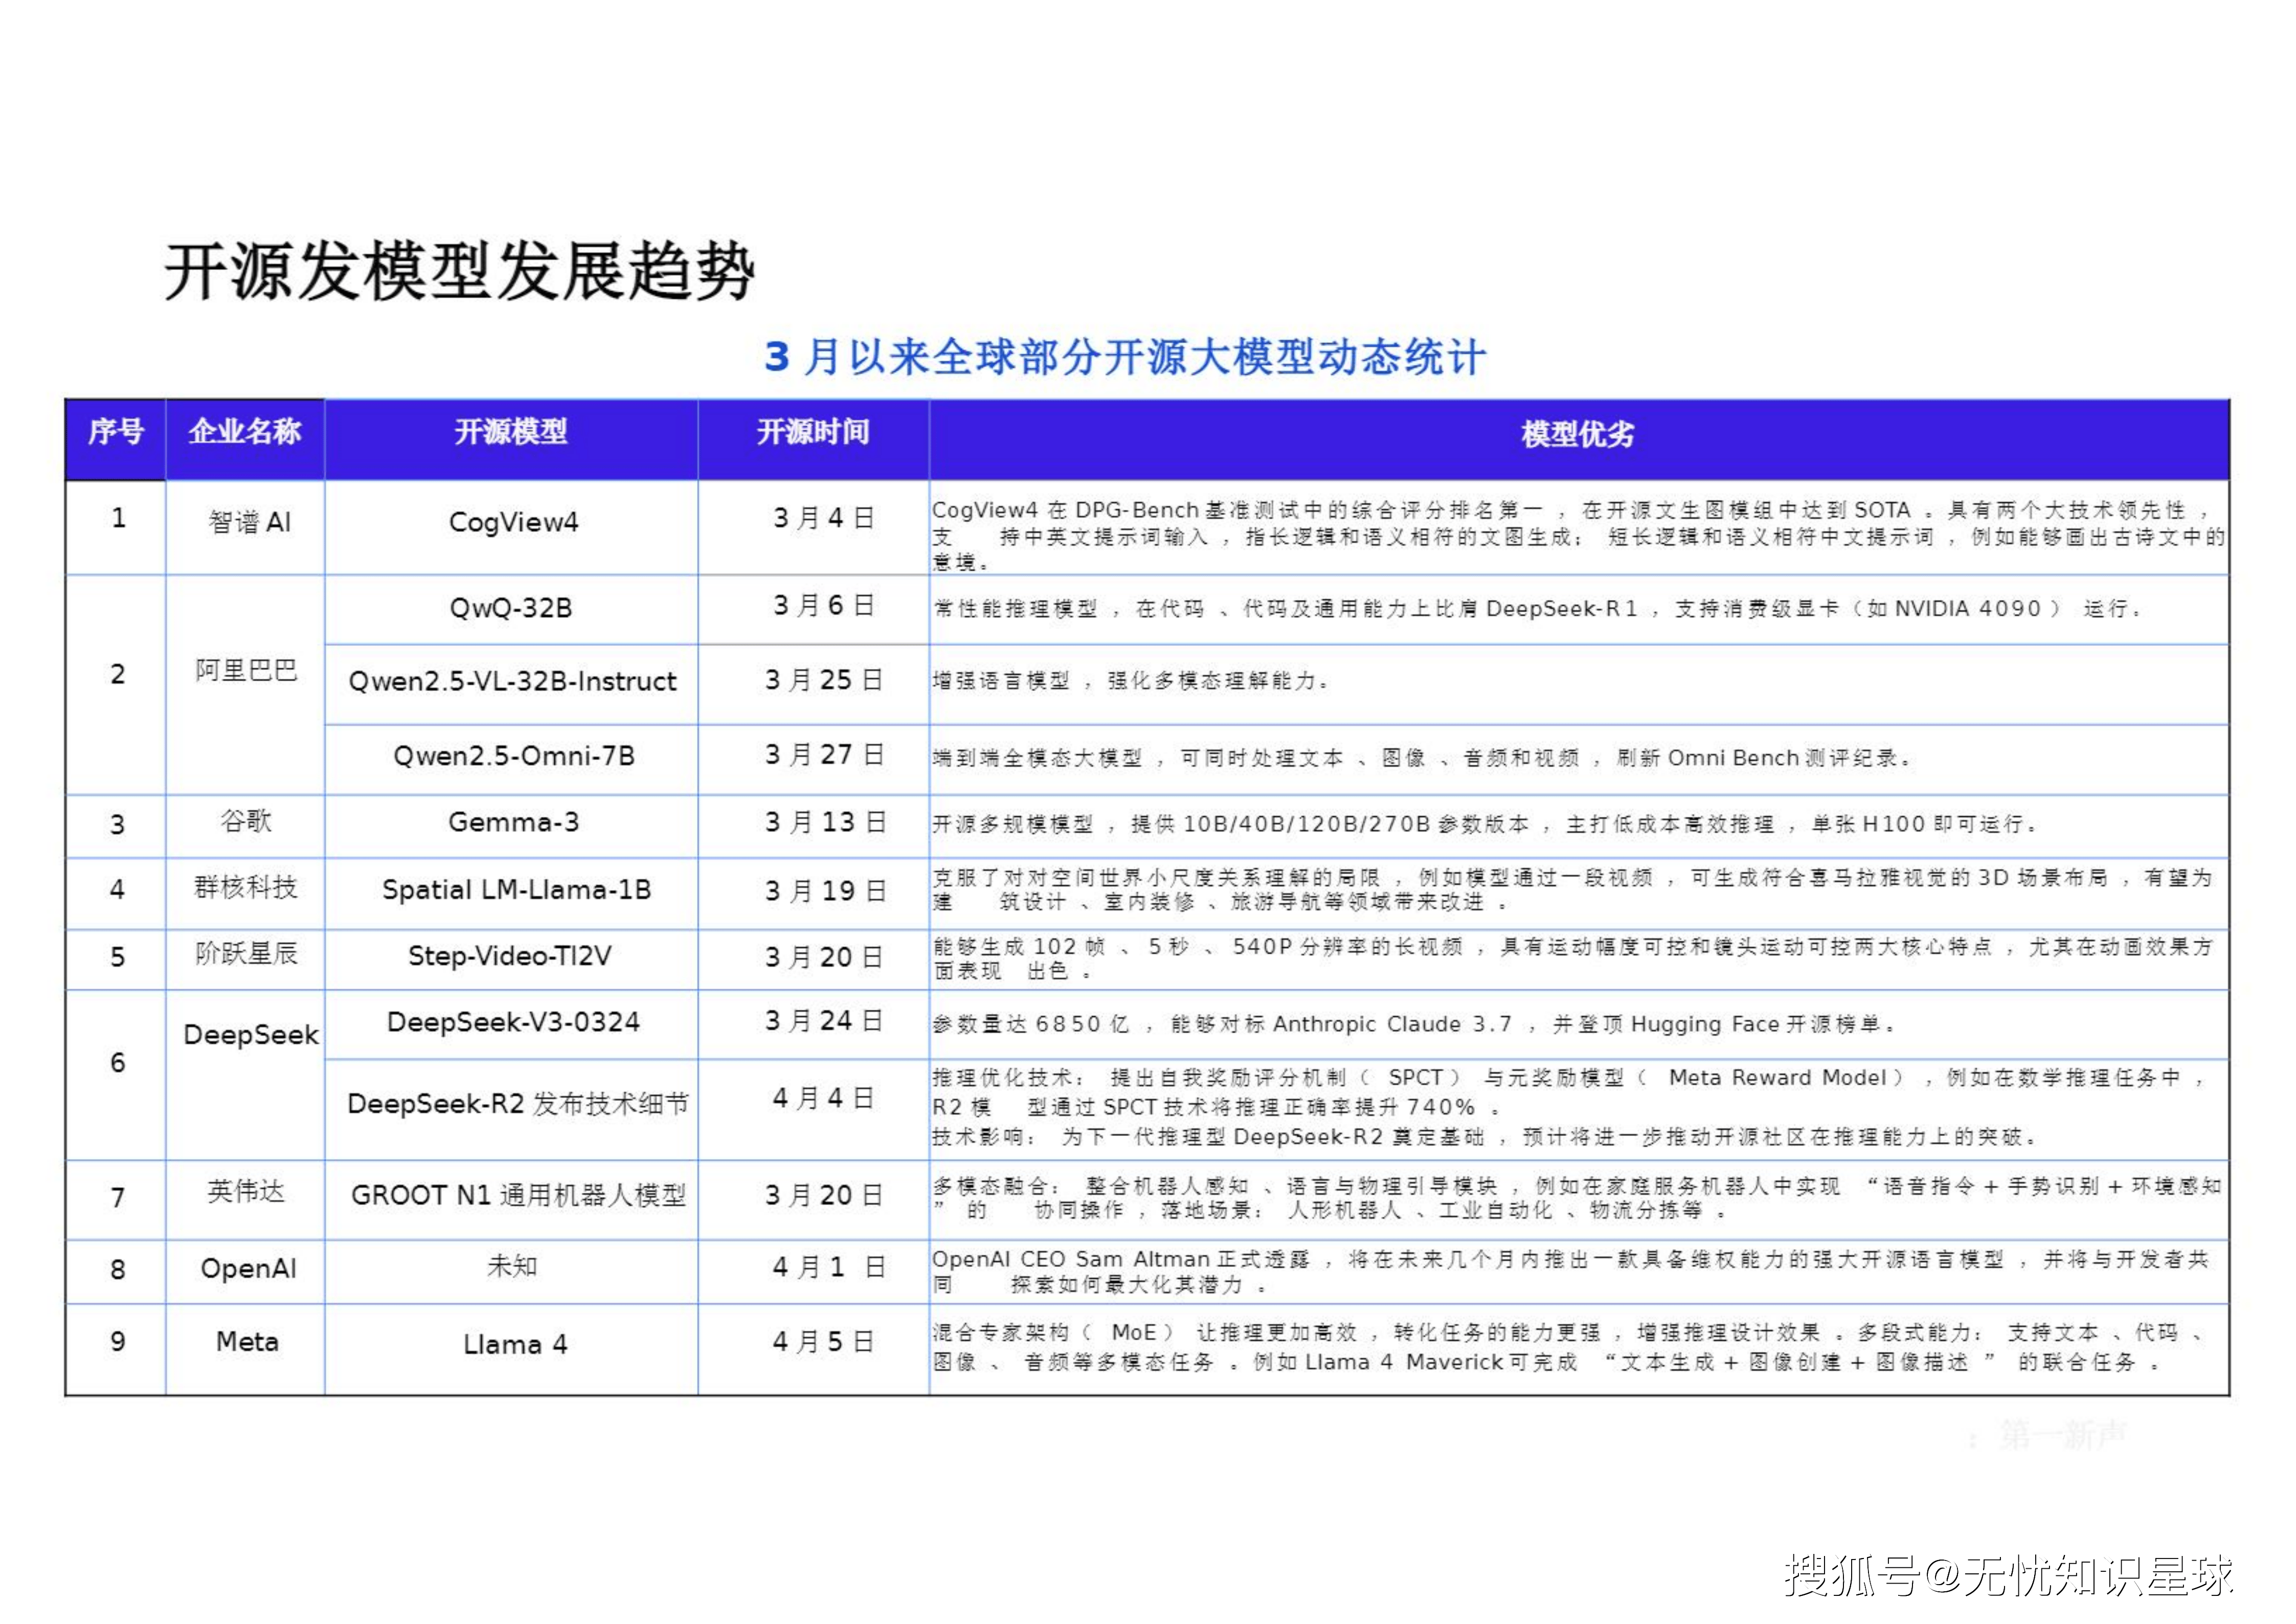Click the 智谱 AI company cell
2296x1624 pixels.
pyautogui.click(x=249, y=522)
